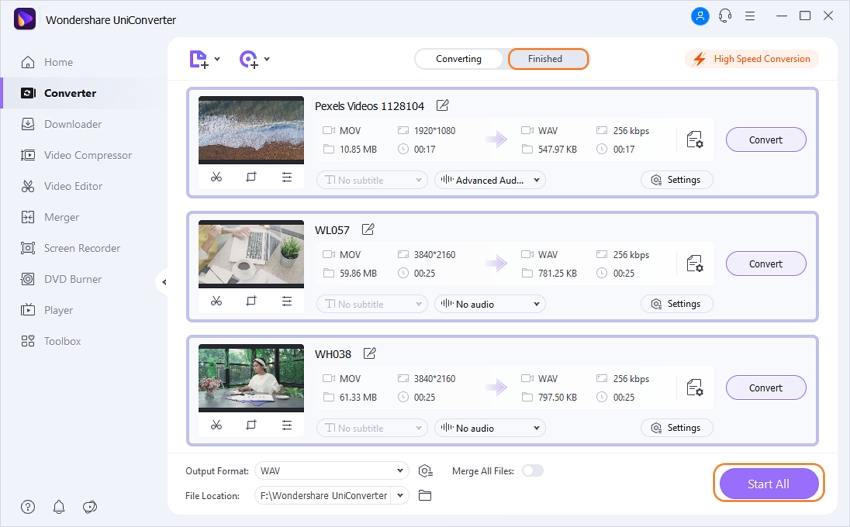Viewport: 850px width, 527px height.
Task: Convert the Pexels Videos 1128104 file
Action: coord(766,140)
